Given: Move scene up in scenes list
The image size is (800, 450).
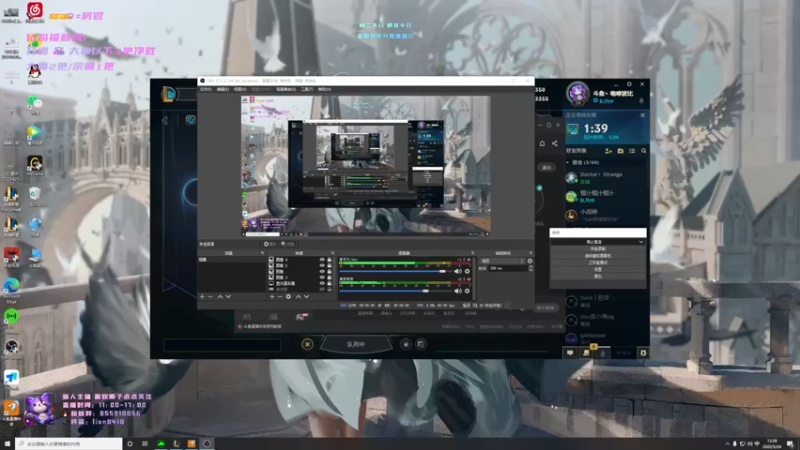Looking at the screenshot, I should tap(220, 296).
